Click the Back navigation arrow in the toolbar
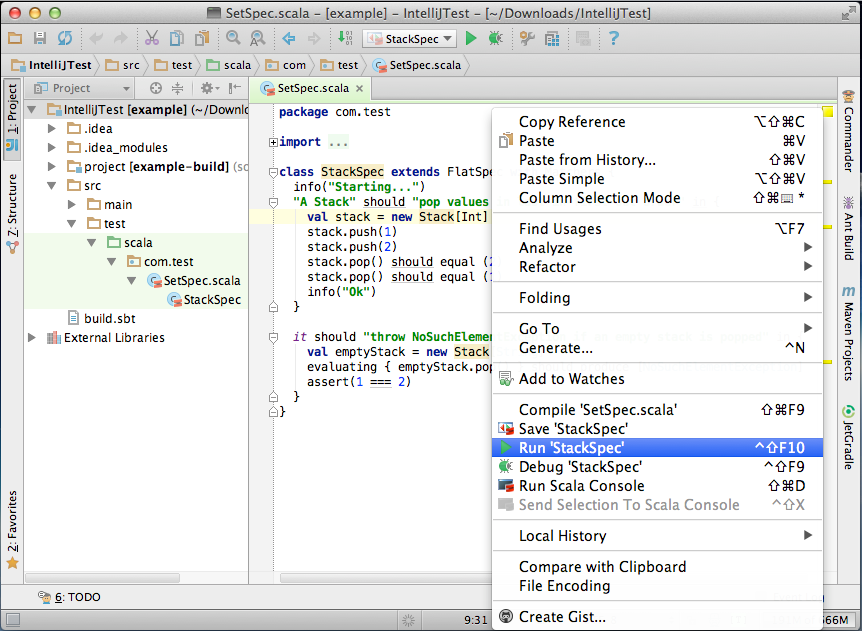Viewport: 862px width, 631px height. pyautogui.click(x=291, y=38)
